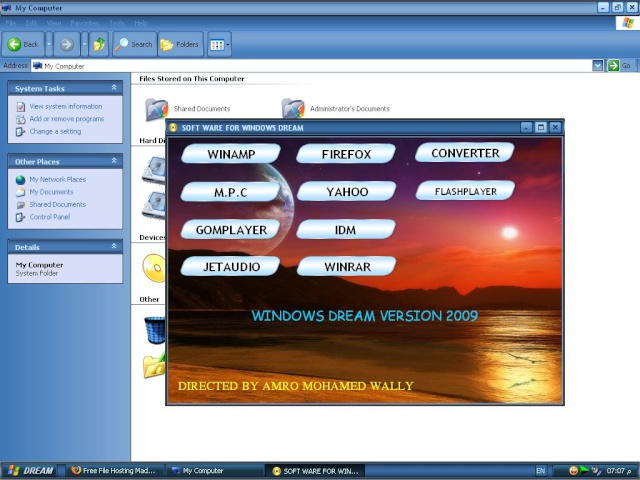Open the Views dropdown button
The image size is (640, 480).
[219, 44]
